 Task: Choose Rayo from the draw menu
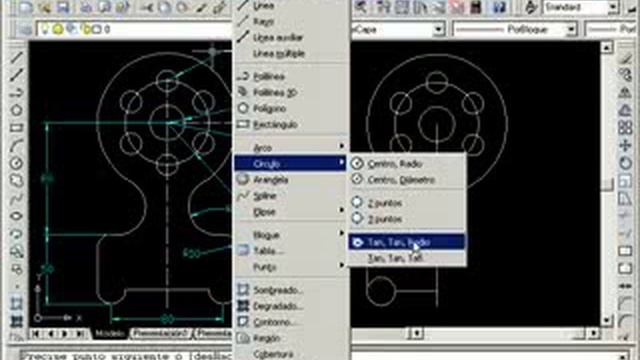click(291, 21)
